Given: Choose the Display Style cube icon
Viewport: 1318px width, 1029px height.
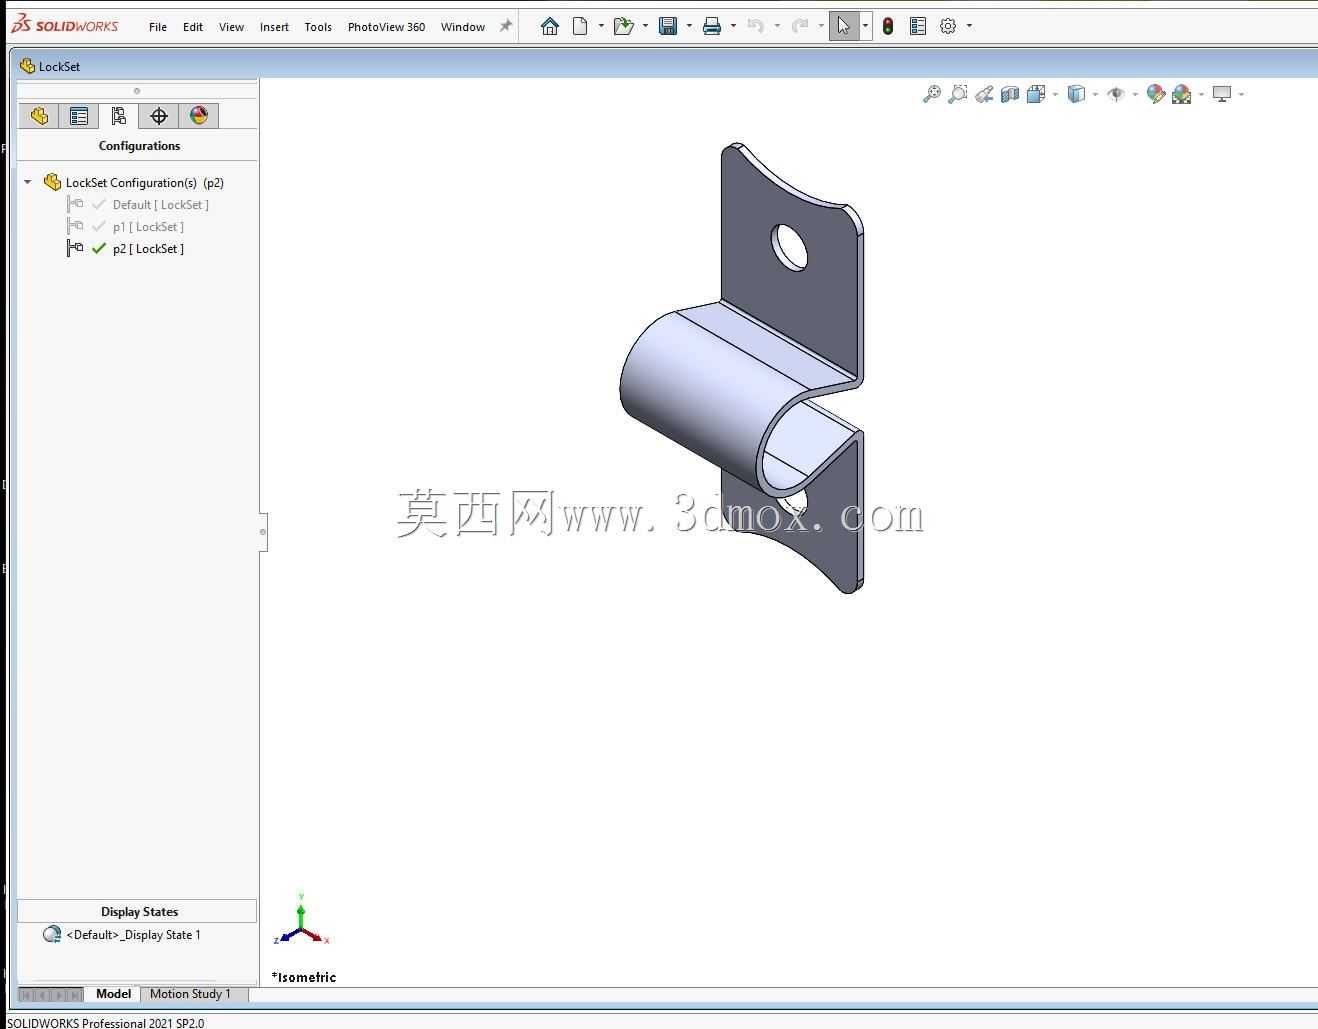Looking at the screenshot, I should click(x=1076, y=94).
